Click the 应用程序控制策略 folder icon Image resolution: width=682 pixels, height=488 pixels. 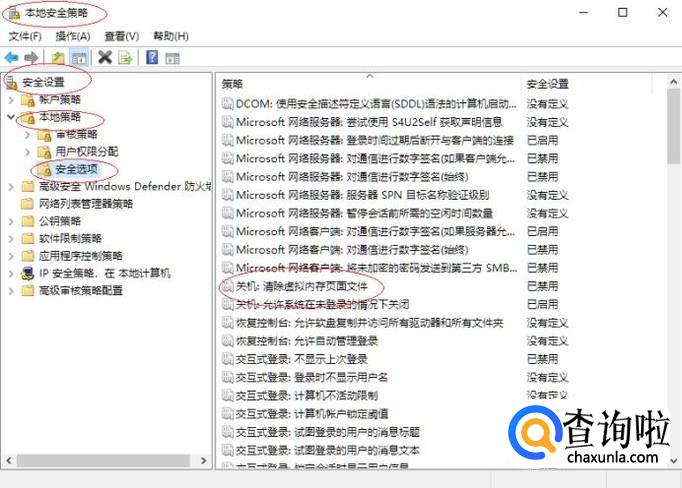click(x=28, y=256)
